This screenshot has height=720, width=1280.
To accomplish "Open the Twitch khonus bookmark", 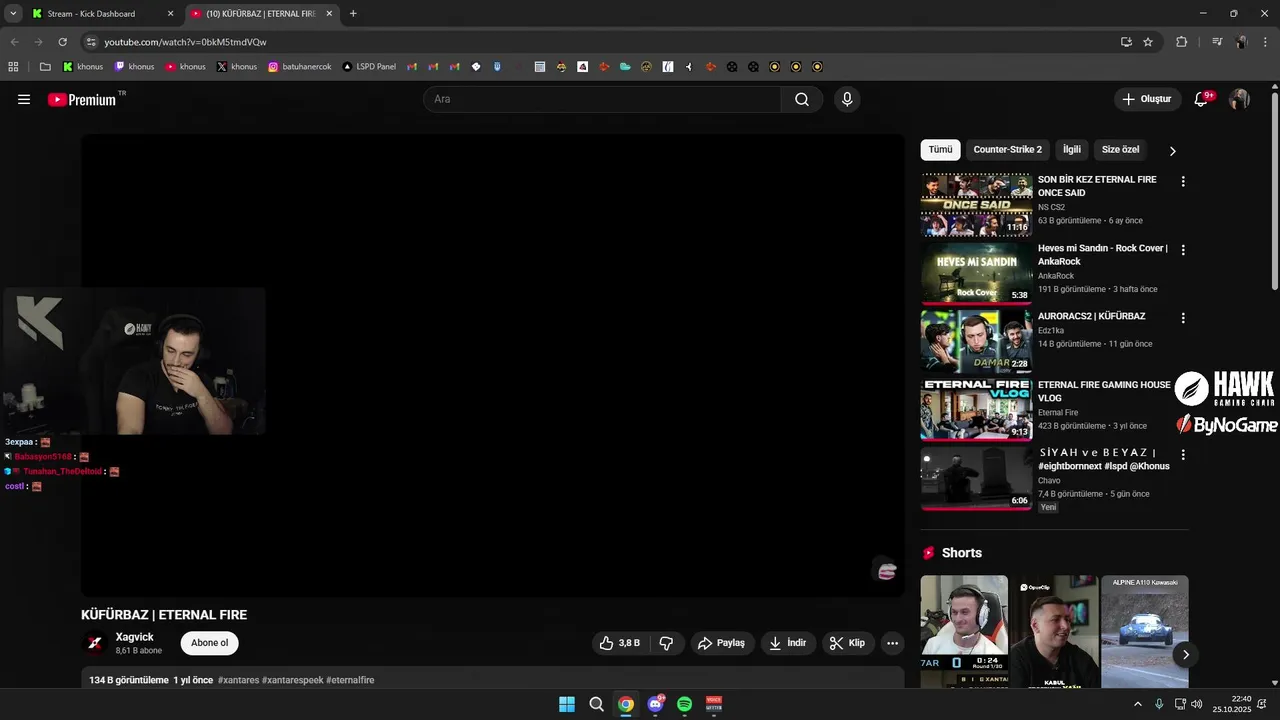I will pos(134,67).
